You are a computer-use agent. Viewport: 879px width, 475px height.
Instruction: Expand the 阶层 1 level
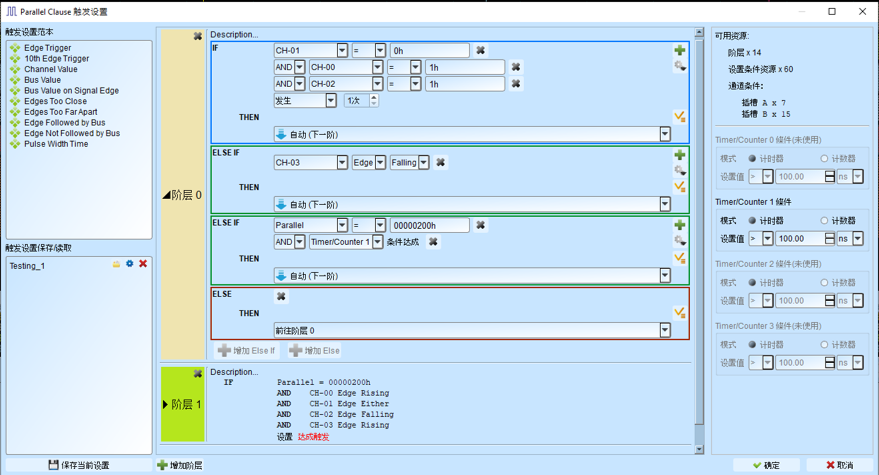point(166,405)
